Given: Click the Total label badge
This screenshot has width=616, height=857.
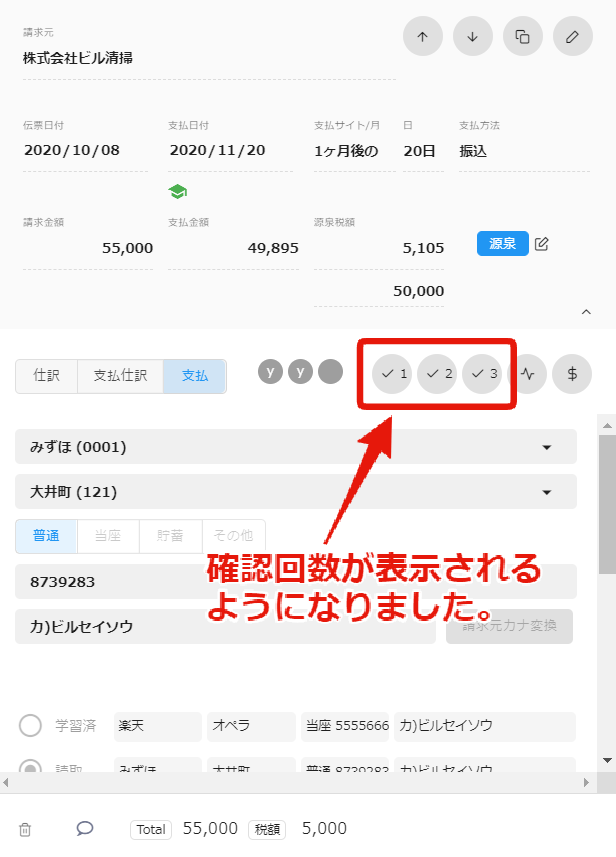Looking at the screenshot, I should point(151,830).
